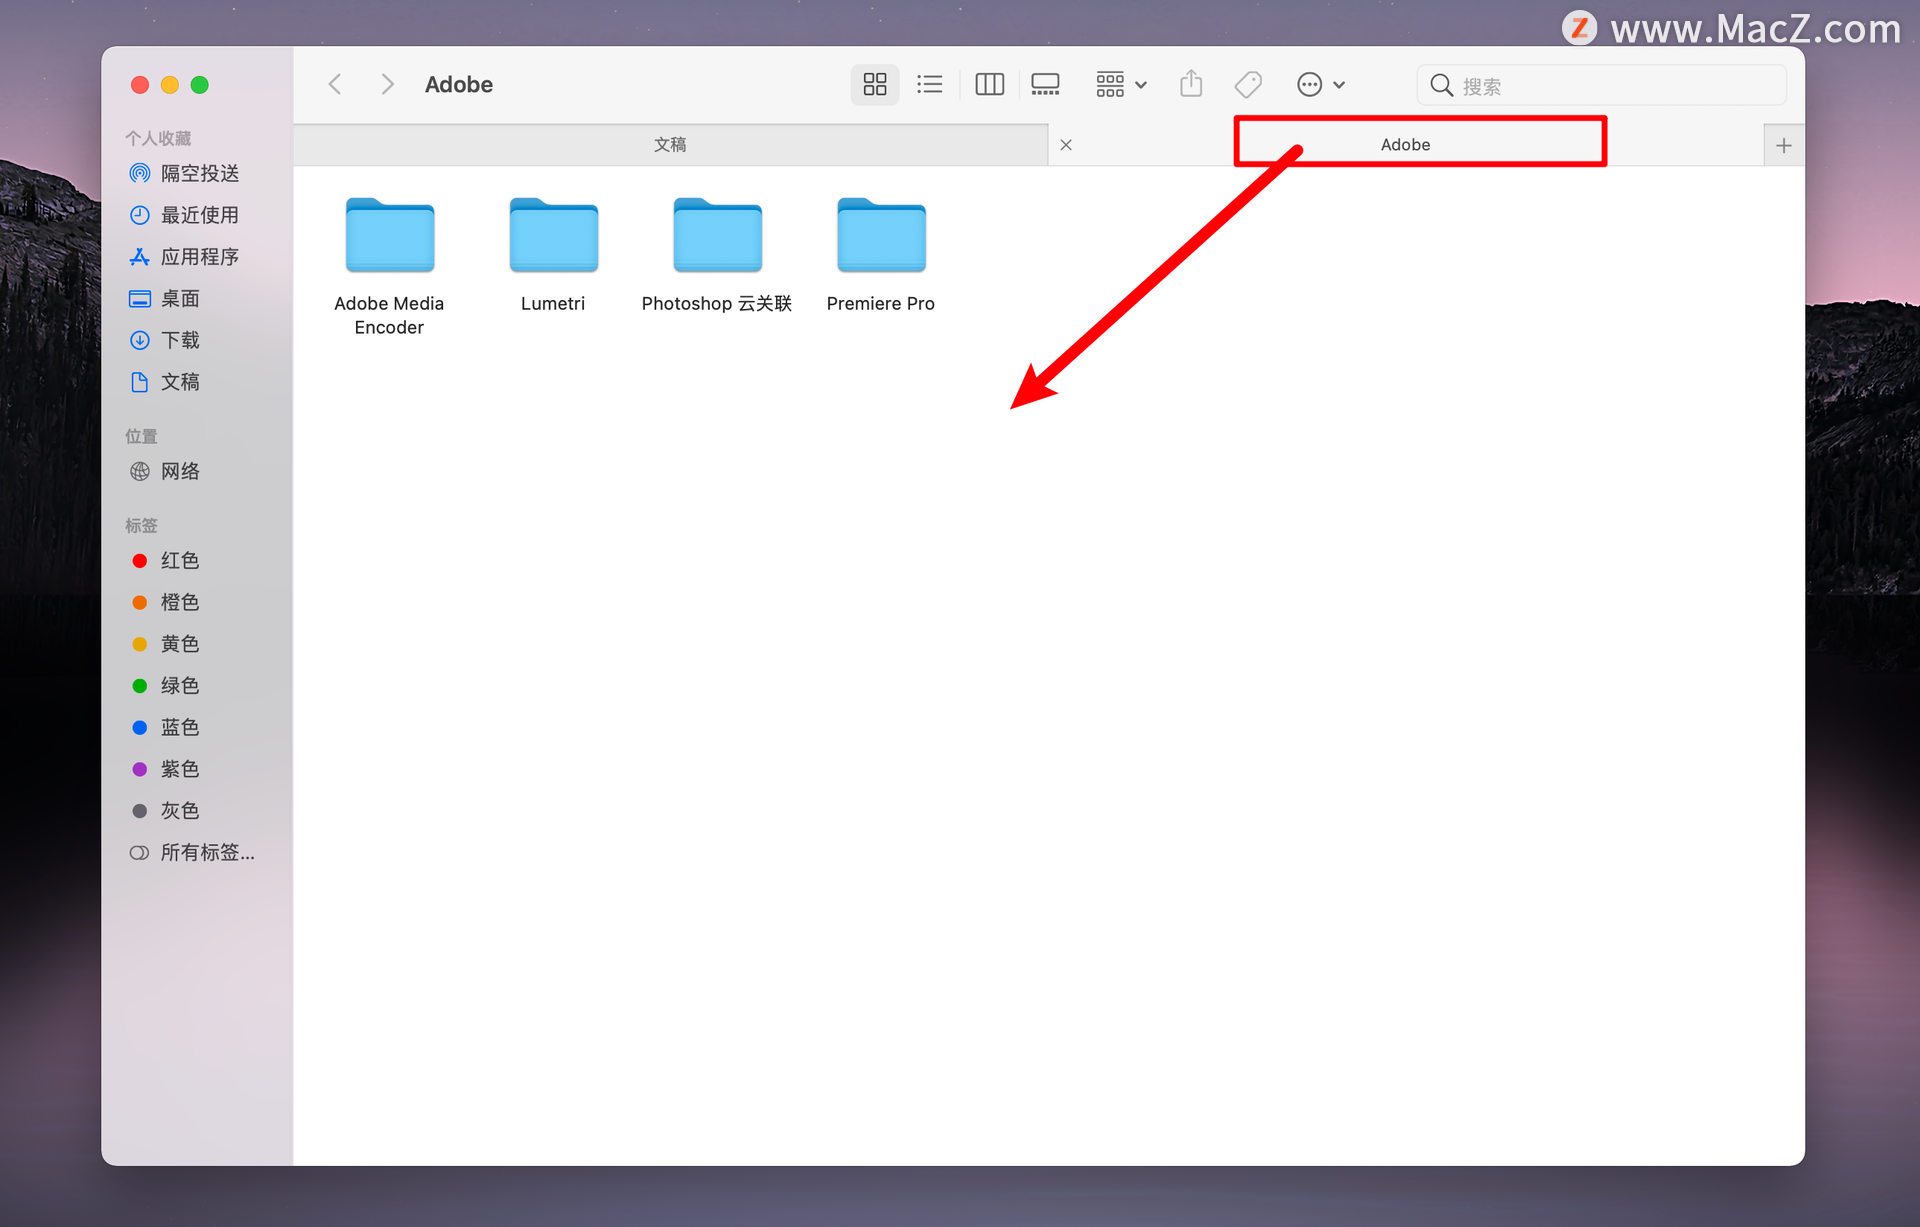Switch to list view
Screen dimensions: 1920x1227
[x=930, y=85]
